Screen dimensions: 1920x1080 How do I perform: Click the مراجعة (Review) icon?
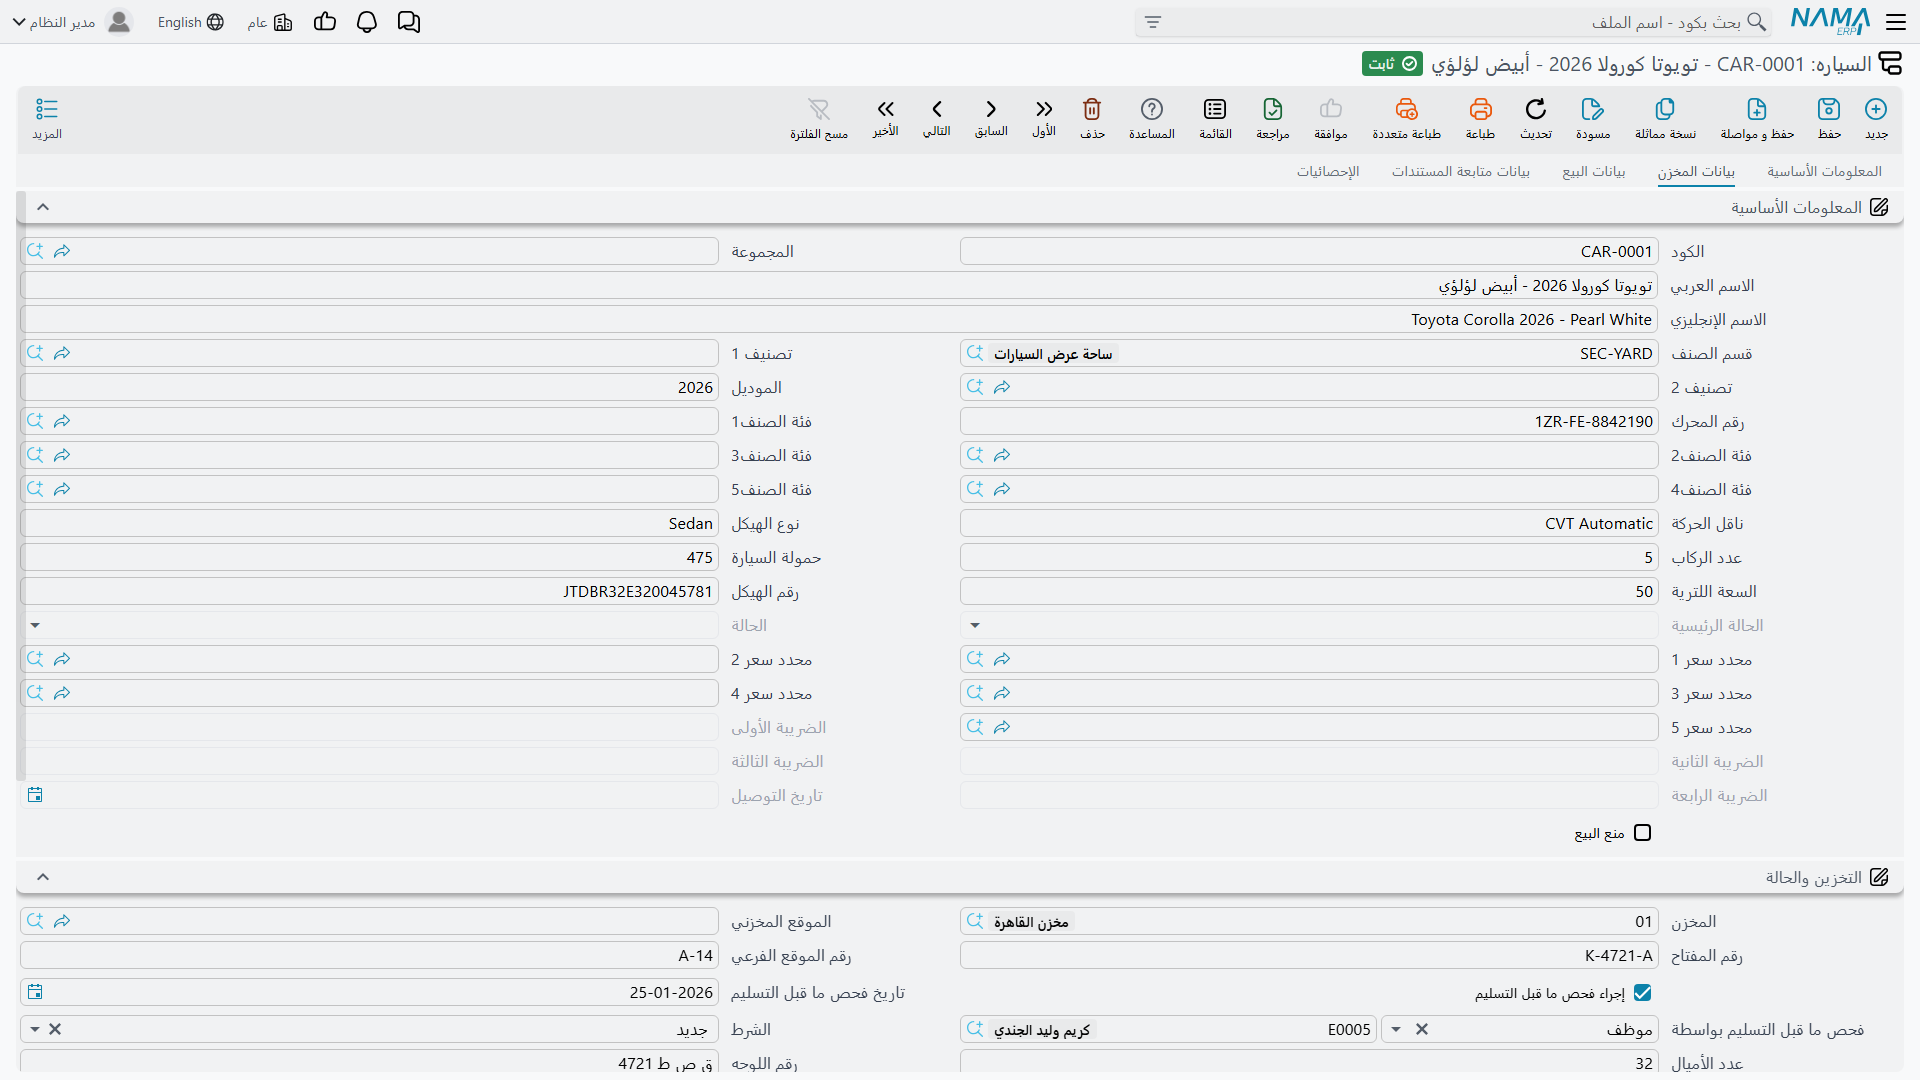click(x=1273, y=118)
